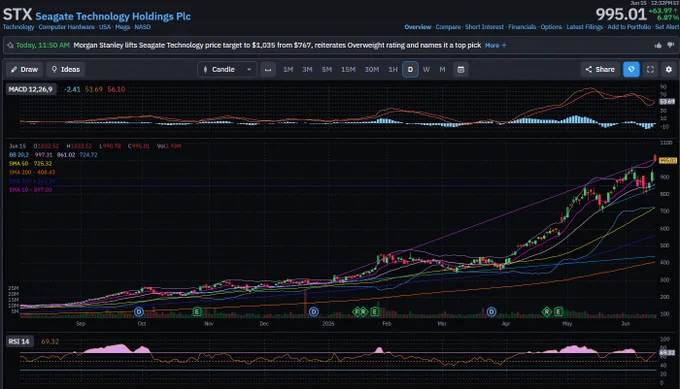
Task: Click the STX ticker symbol
Action: click(x=17, y=15)
